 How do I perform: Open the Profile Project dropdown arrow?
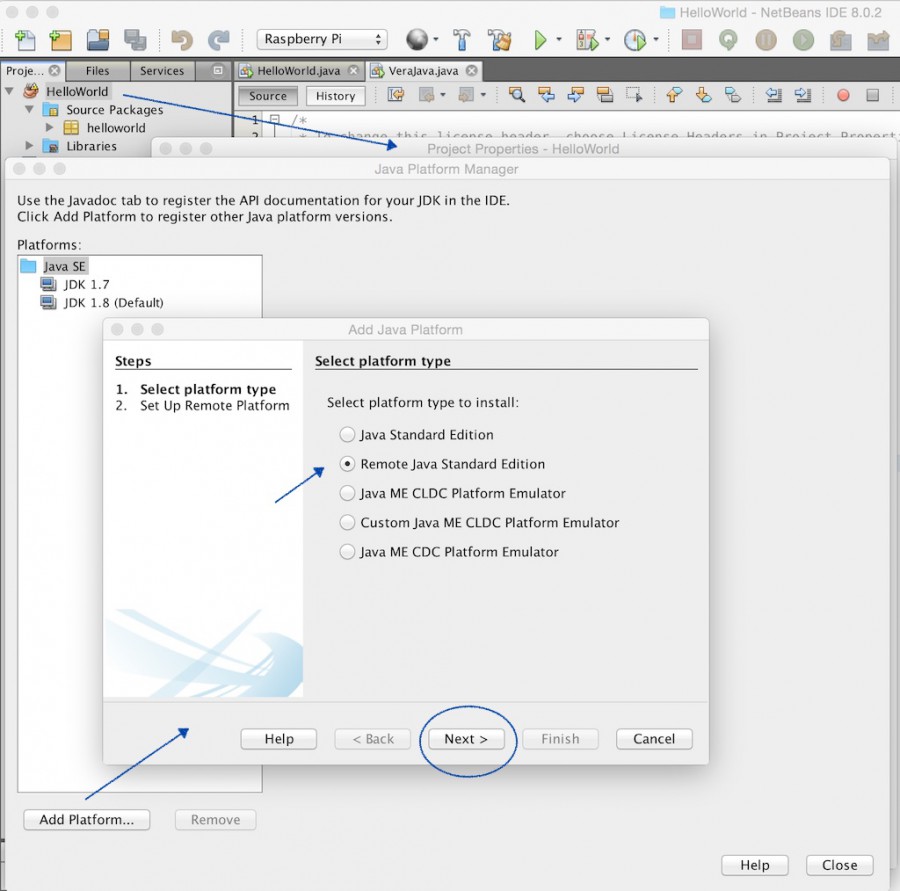pyautogui.click(x=655, y=40)
